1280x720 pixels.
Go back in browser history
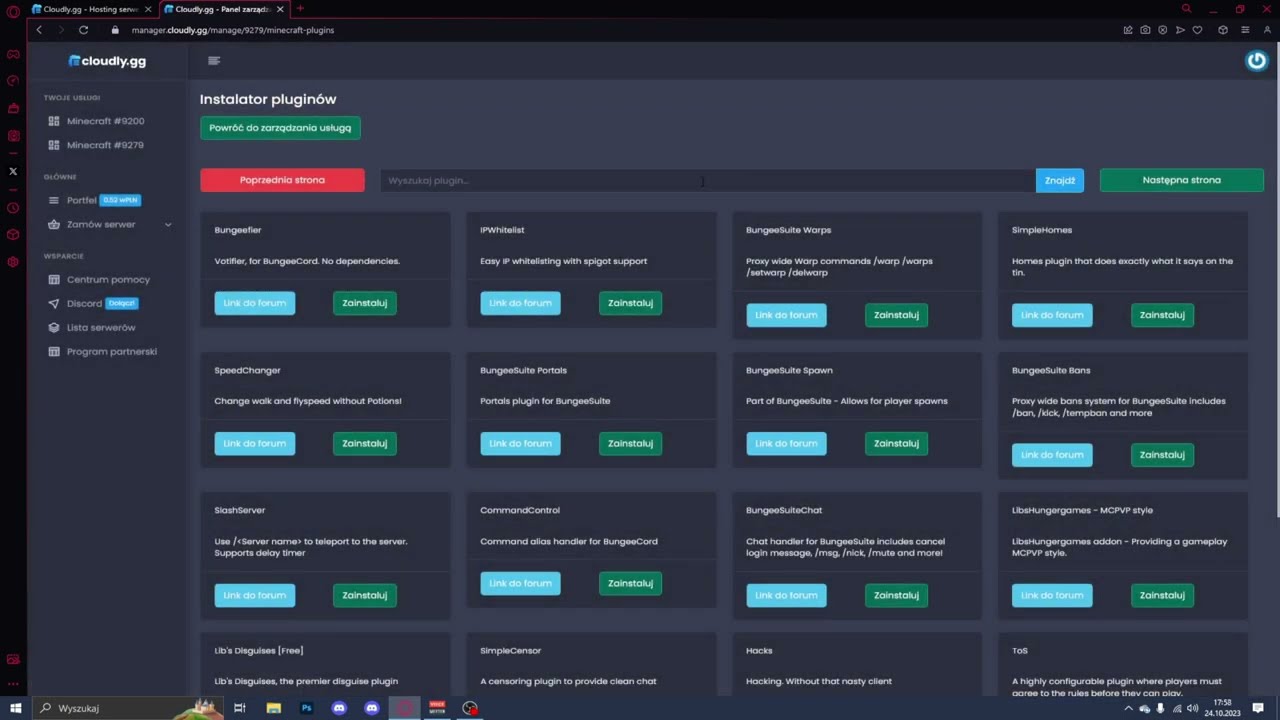[39, 30]
